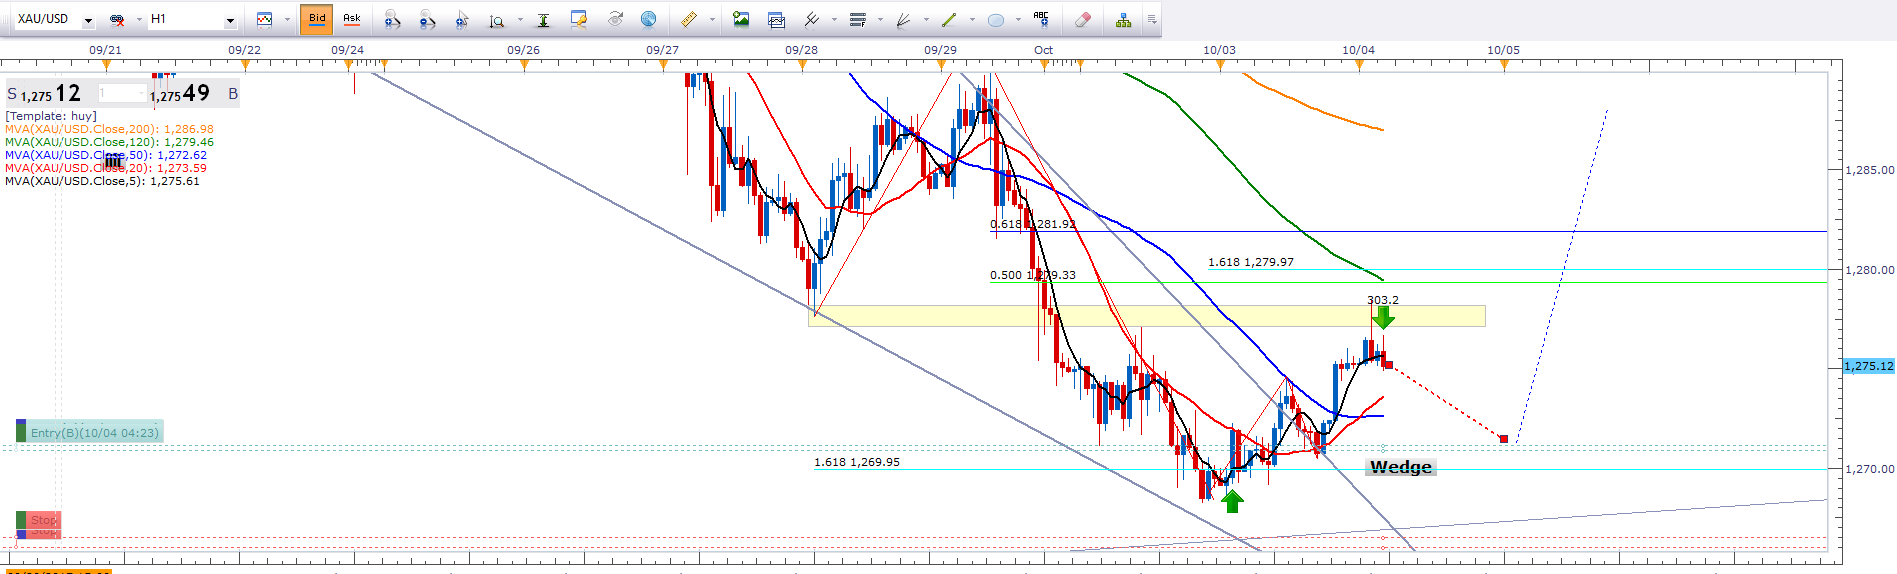
Task: Click the Entry(B) order label
Action: click(94, 432)
